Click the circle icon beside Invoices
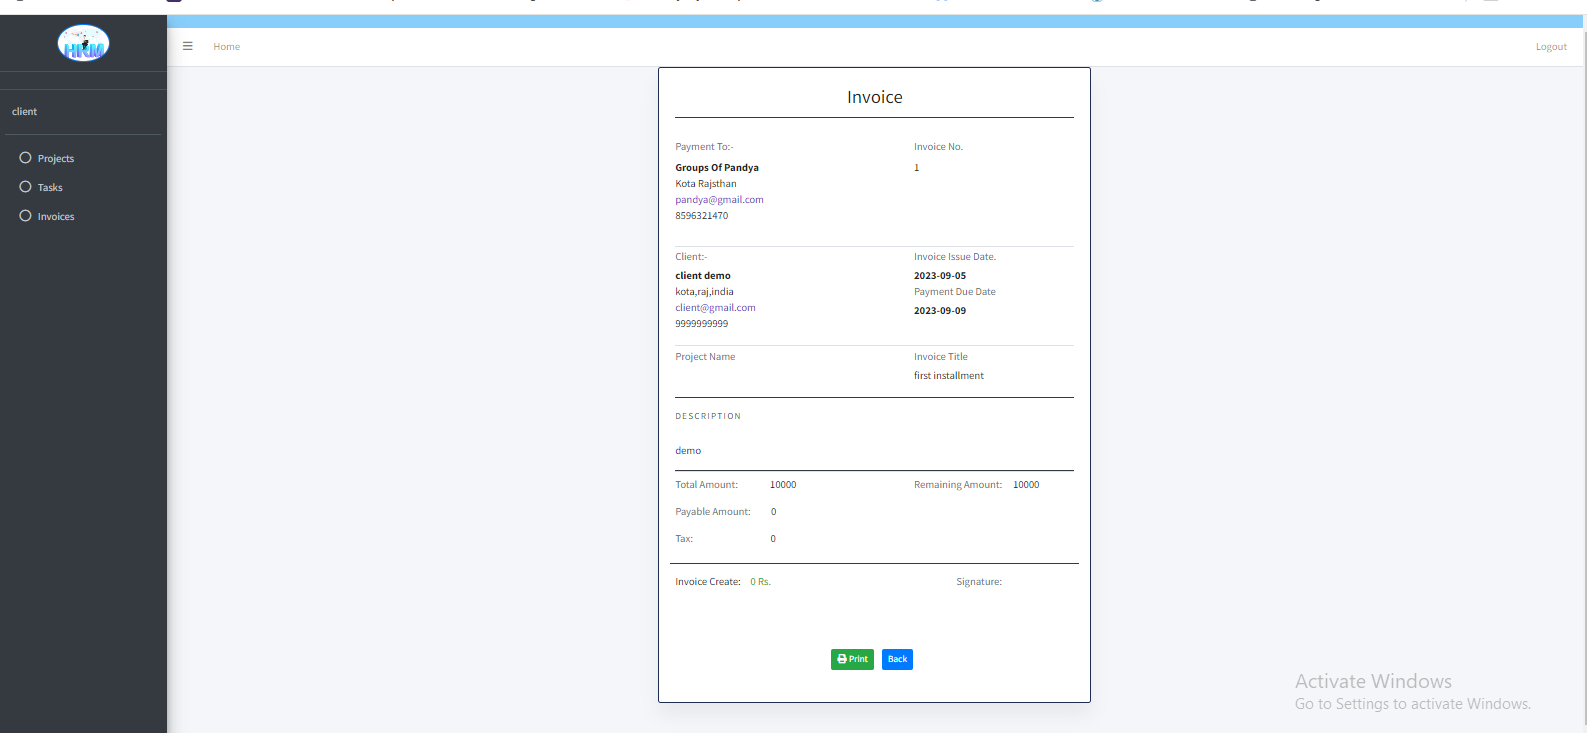Image resolution: width=1587 pixels, height=733 pixels. click(x=26, y=216)
